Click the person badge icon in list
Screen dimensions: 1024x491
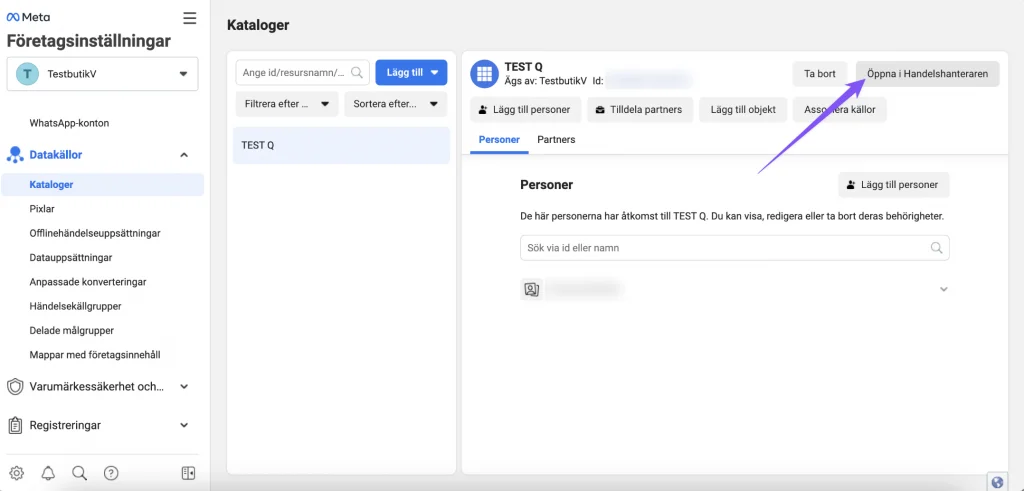coord(532,289)
